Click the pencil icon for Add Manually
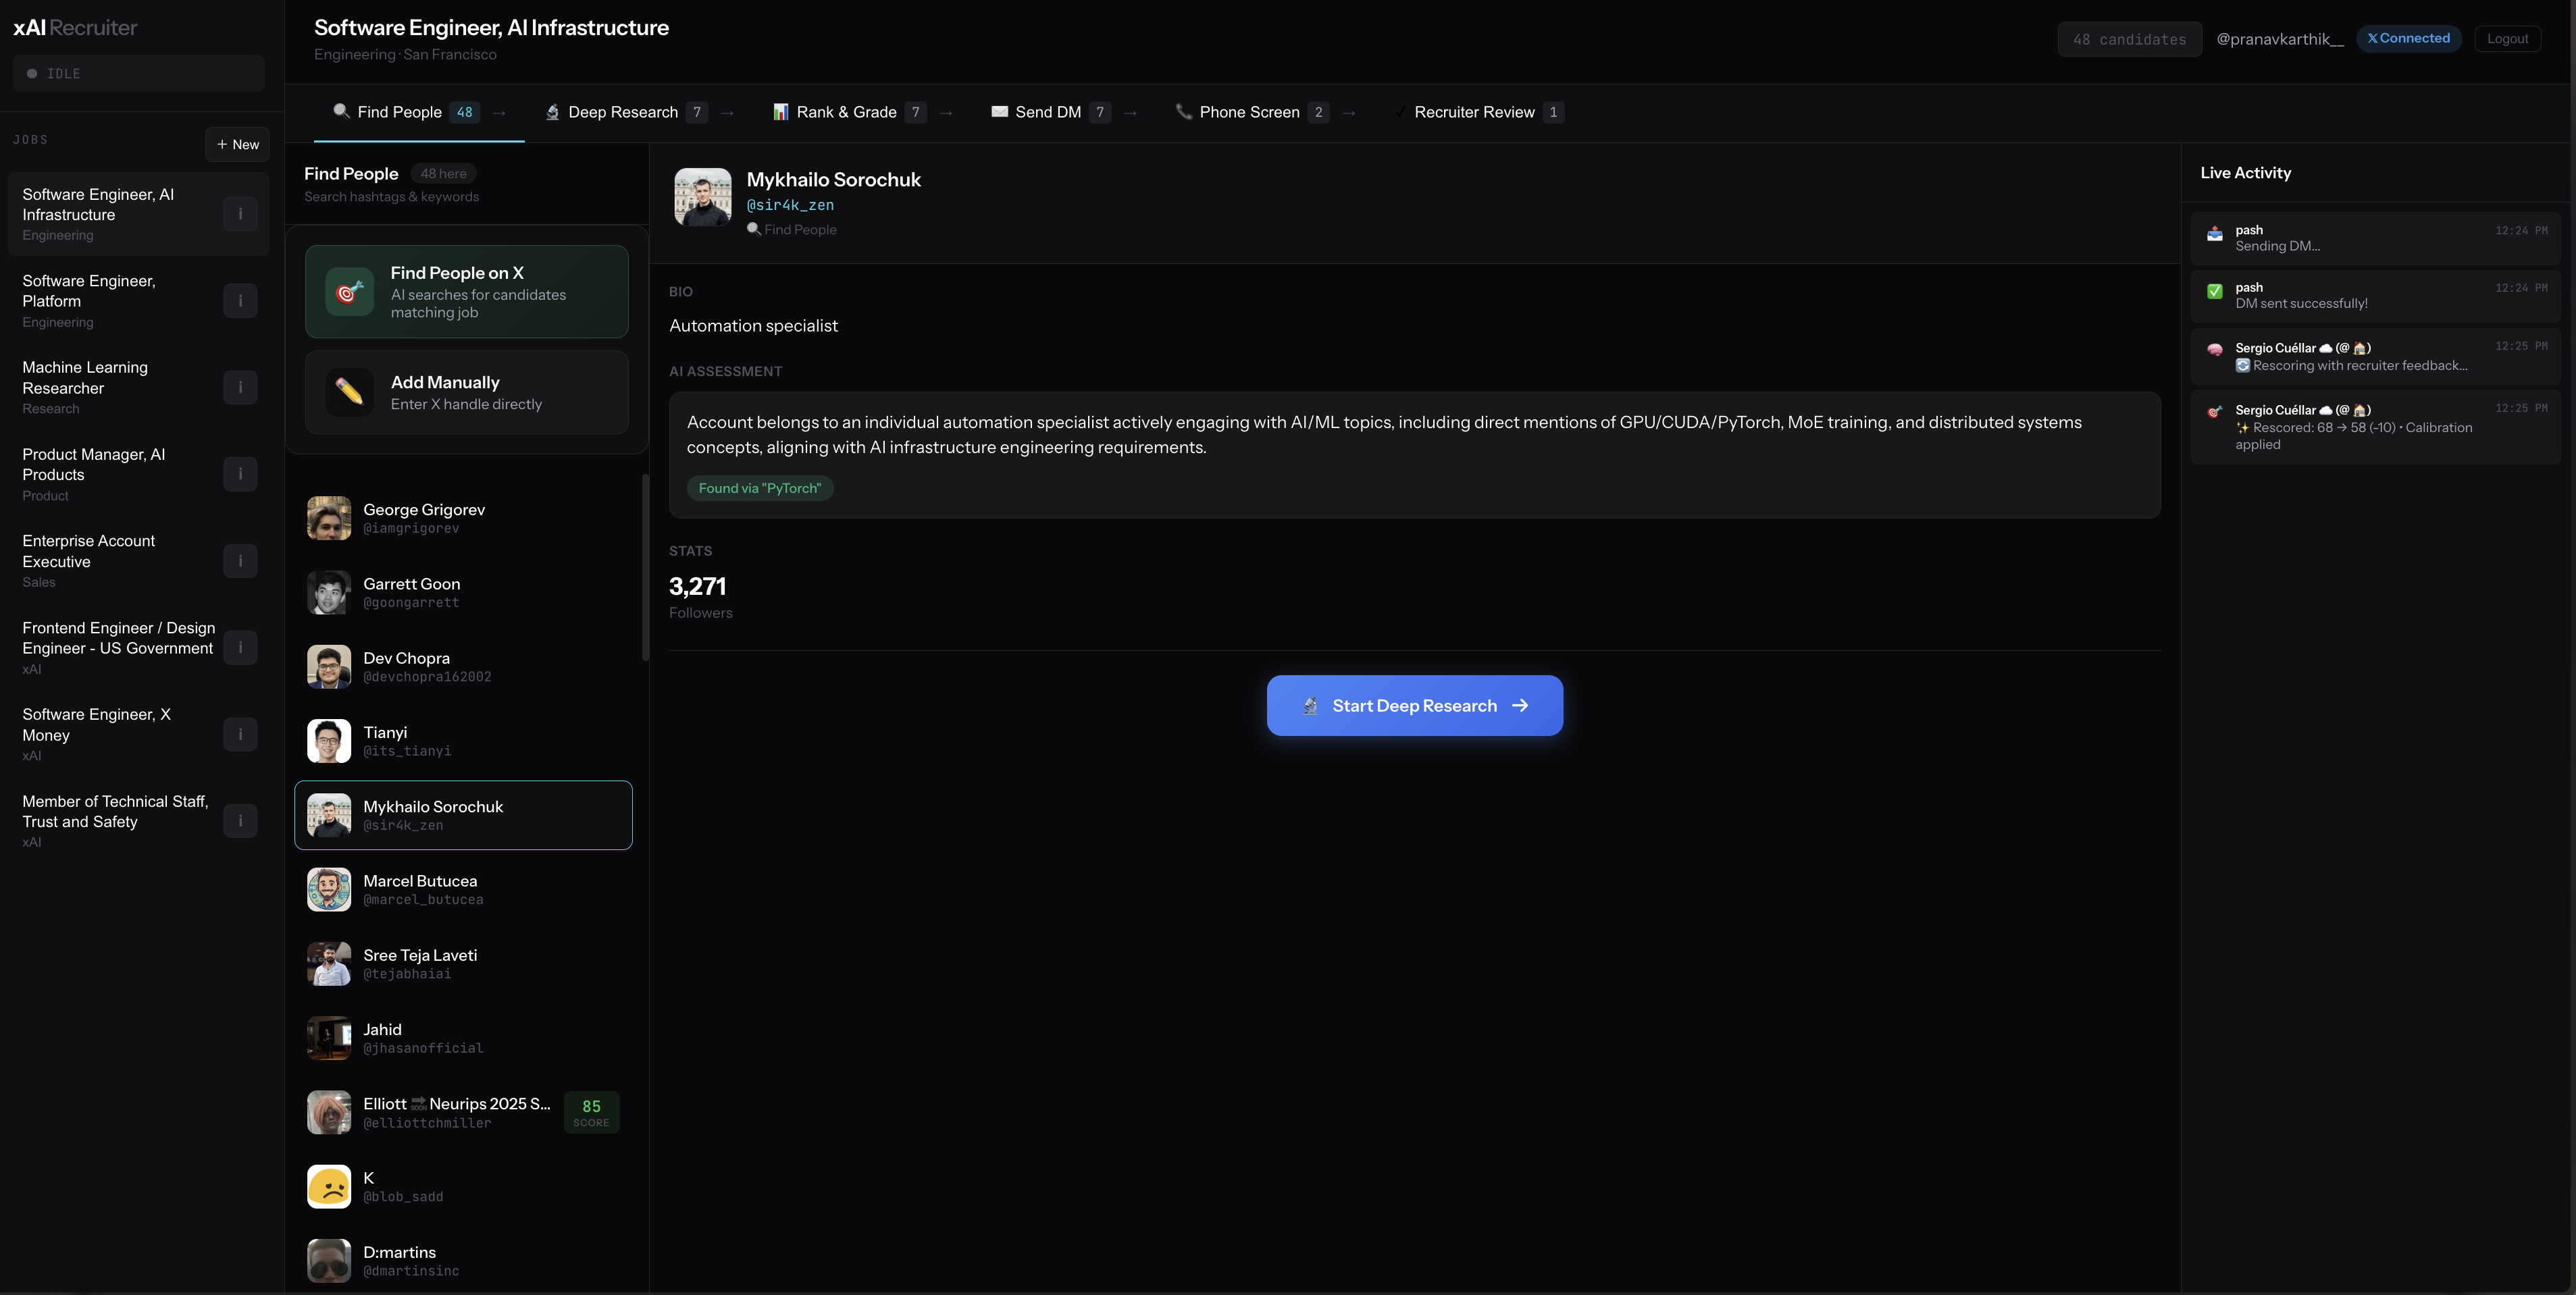The height and width of the screenshot is (1295, 2576). pos(349,392)
